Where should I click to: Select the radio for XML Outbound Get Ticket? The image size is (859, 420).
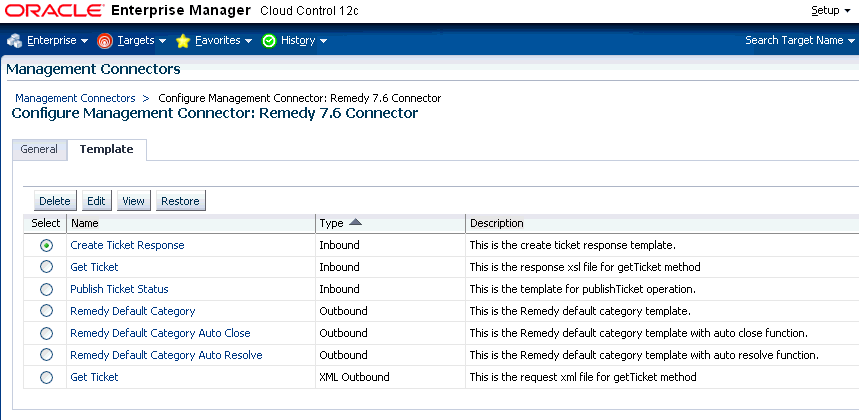pyautogui.click(x=47, y=377)
